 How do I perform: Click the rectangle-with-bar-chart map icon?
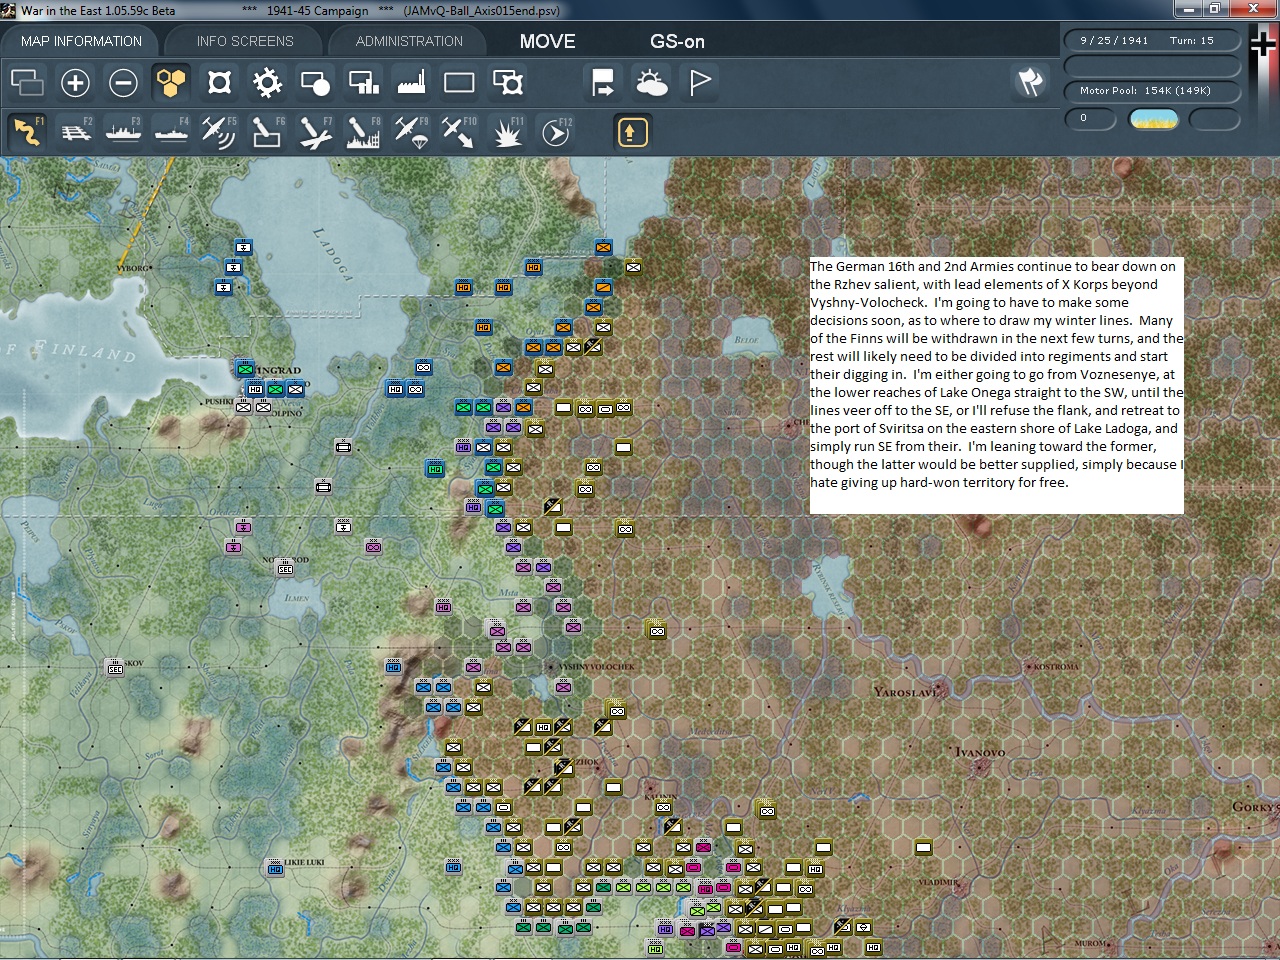coord(363,82)
